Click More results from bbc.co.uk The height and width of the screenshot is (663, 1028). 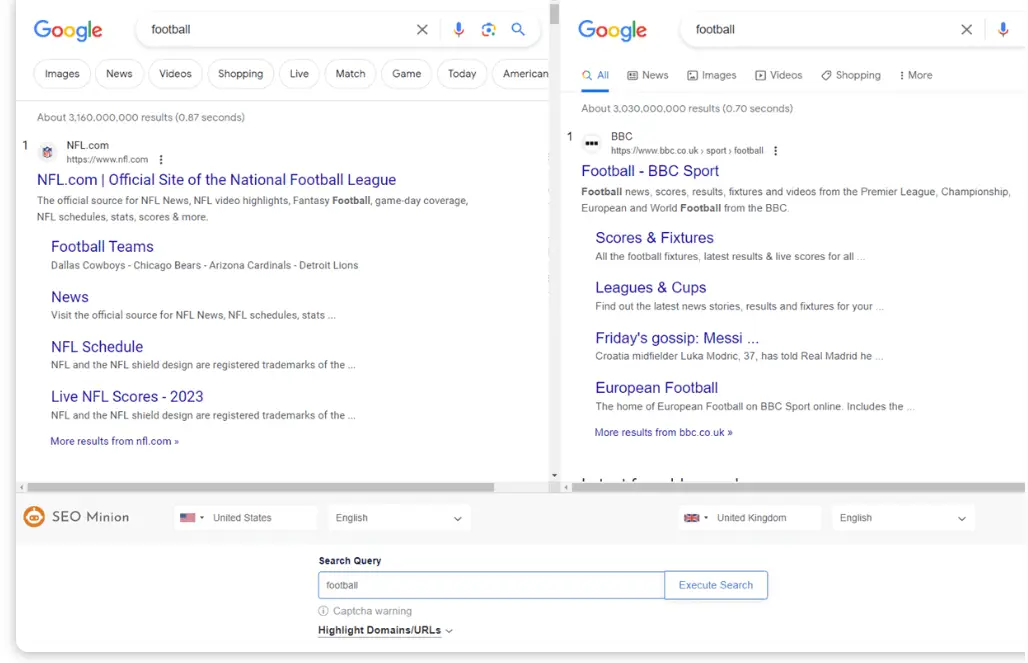point(663,433)
